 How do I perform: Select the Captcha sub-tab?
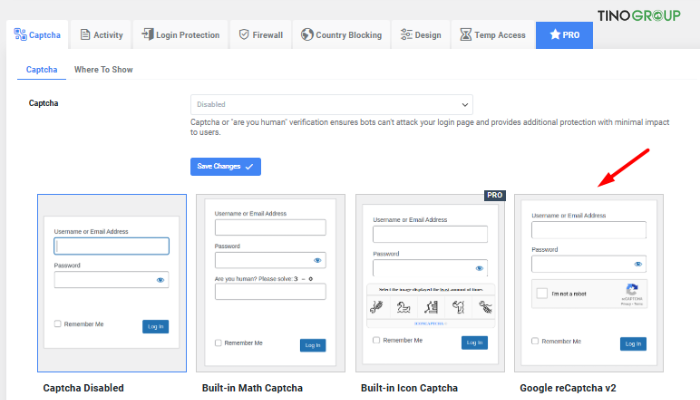tap(42, 70)
